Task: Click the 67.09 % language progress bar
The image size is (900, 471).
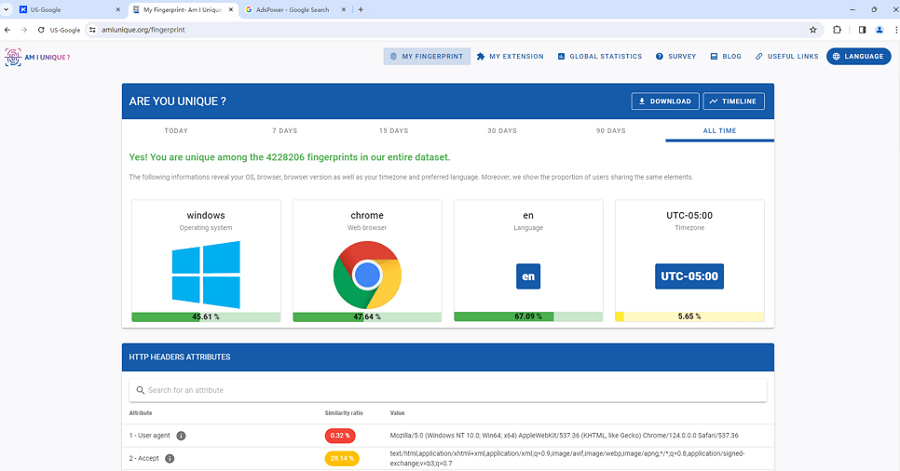Action: [x=528, y=316]
